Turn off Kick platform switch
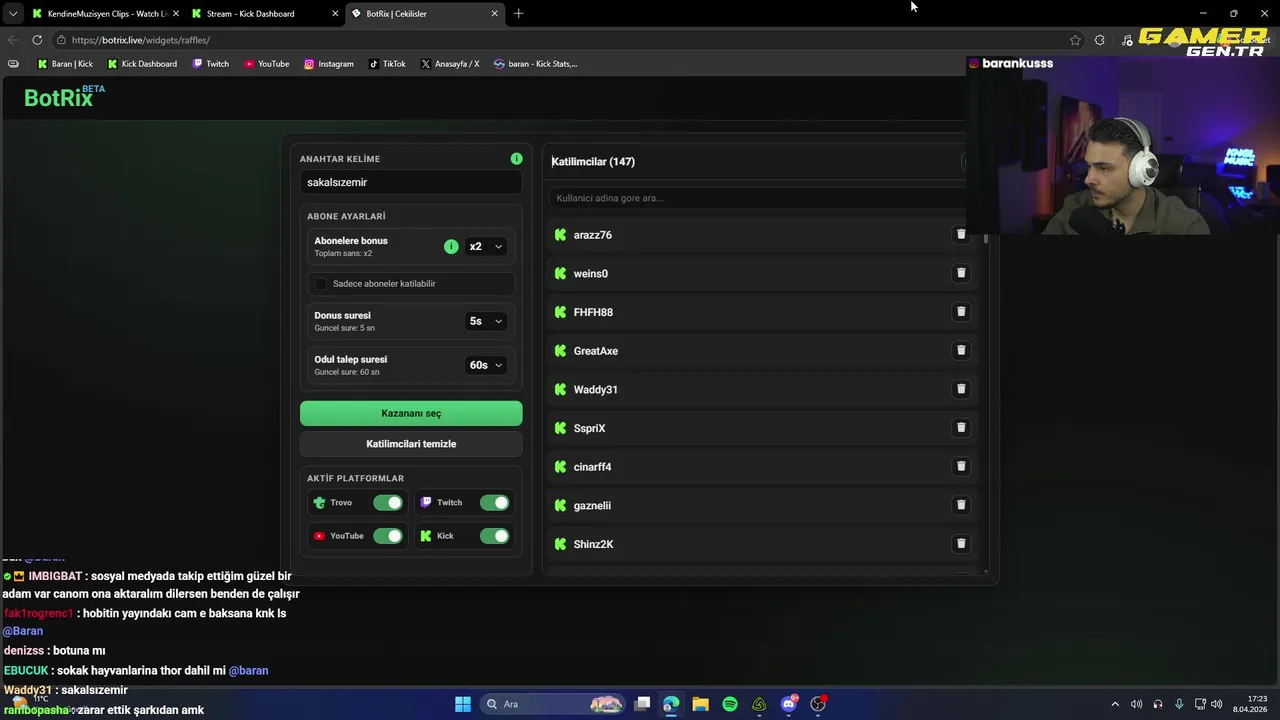This screenshot has height=720, width=1280. coord(494,536)
